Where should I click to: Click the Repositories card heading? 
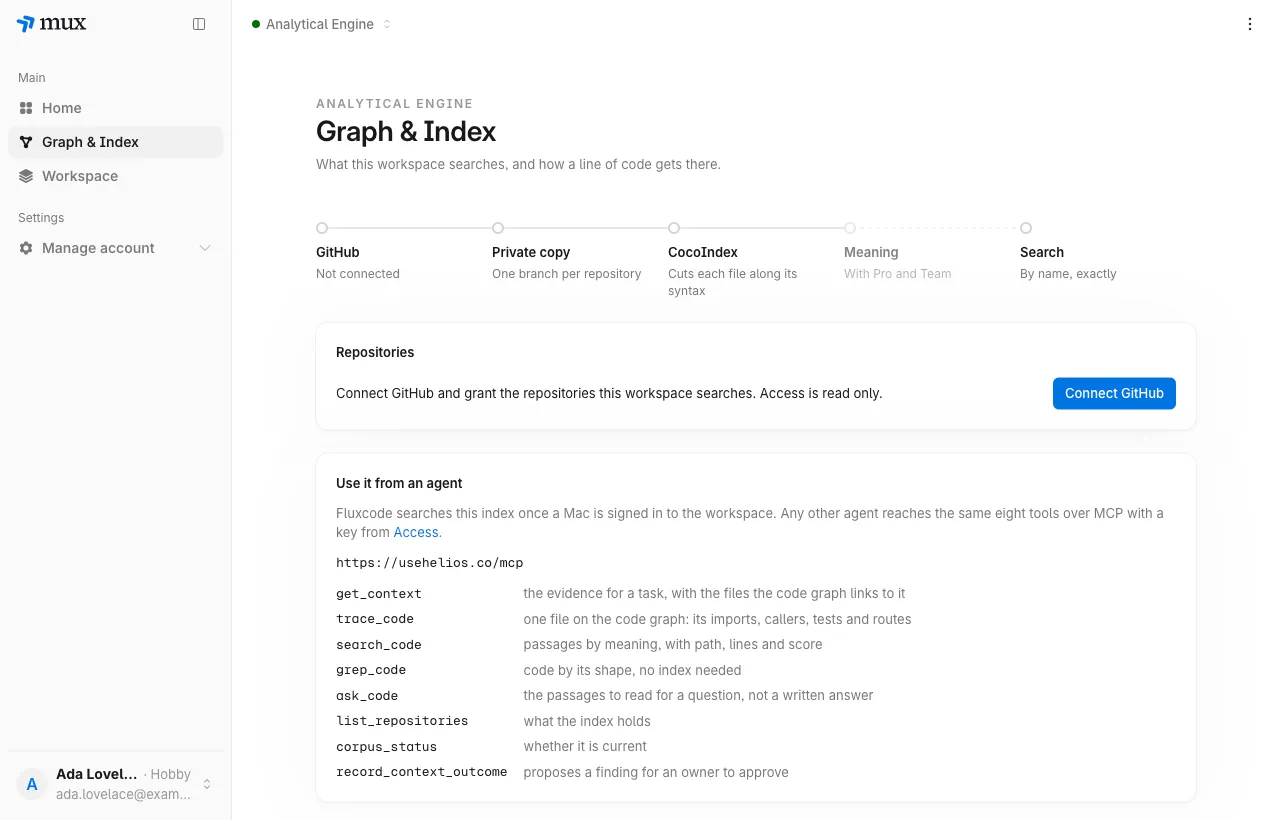tap(375, 352)
